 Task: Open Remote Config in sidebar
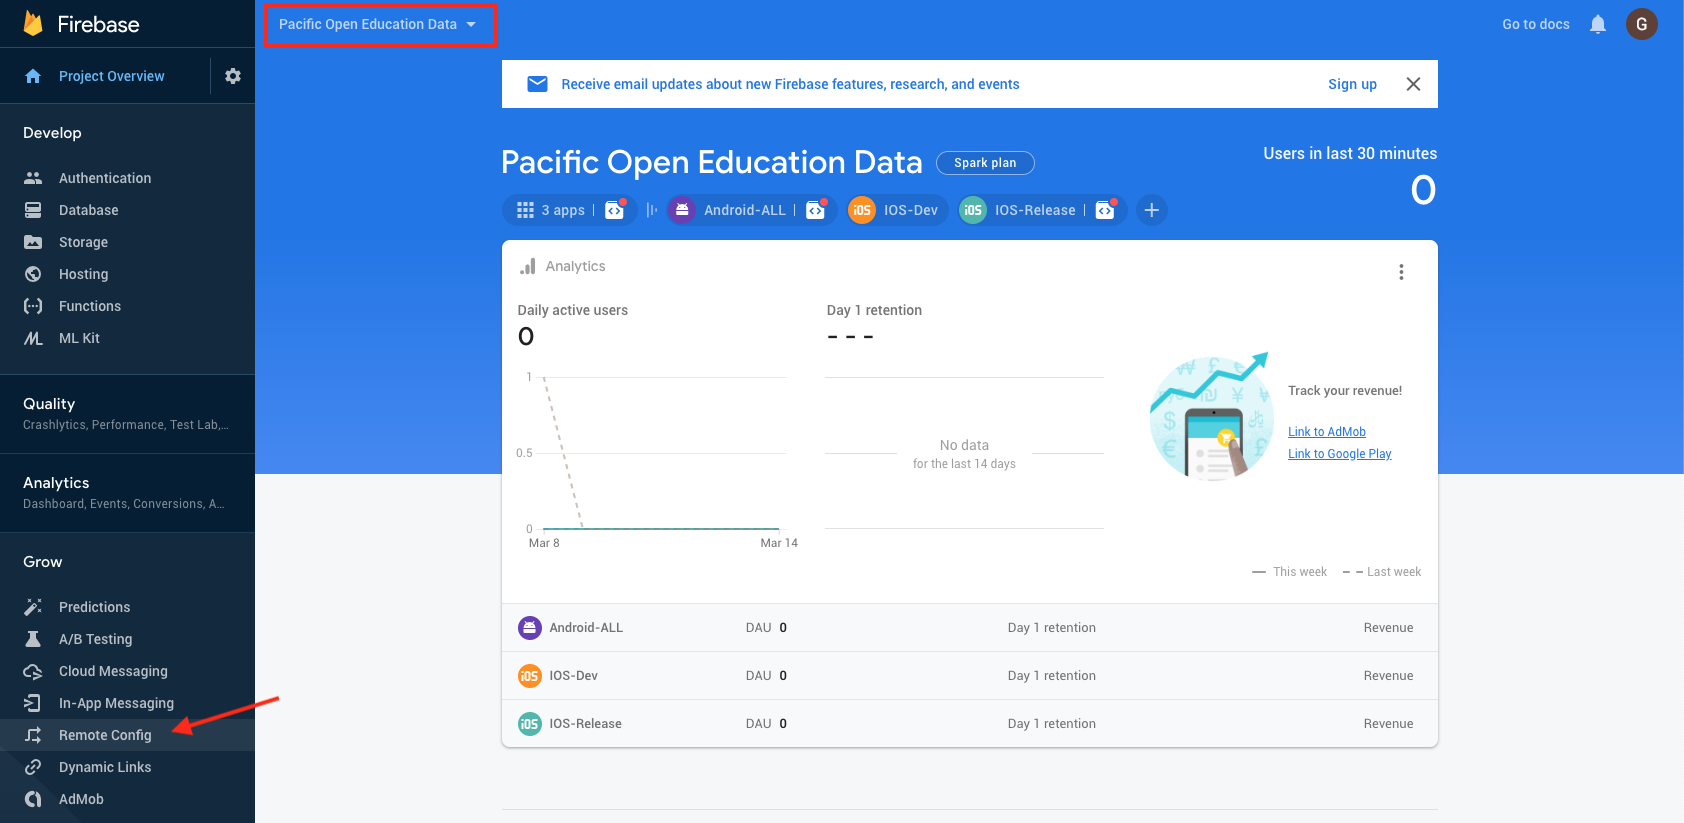[105, 735]
